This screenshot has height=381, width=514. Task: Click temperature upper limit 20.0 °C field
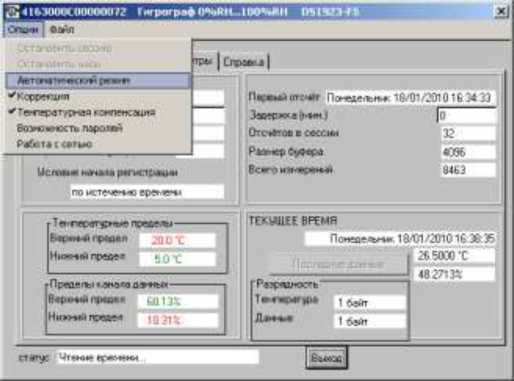point(177,240)
